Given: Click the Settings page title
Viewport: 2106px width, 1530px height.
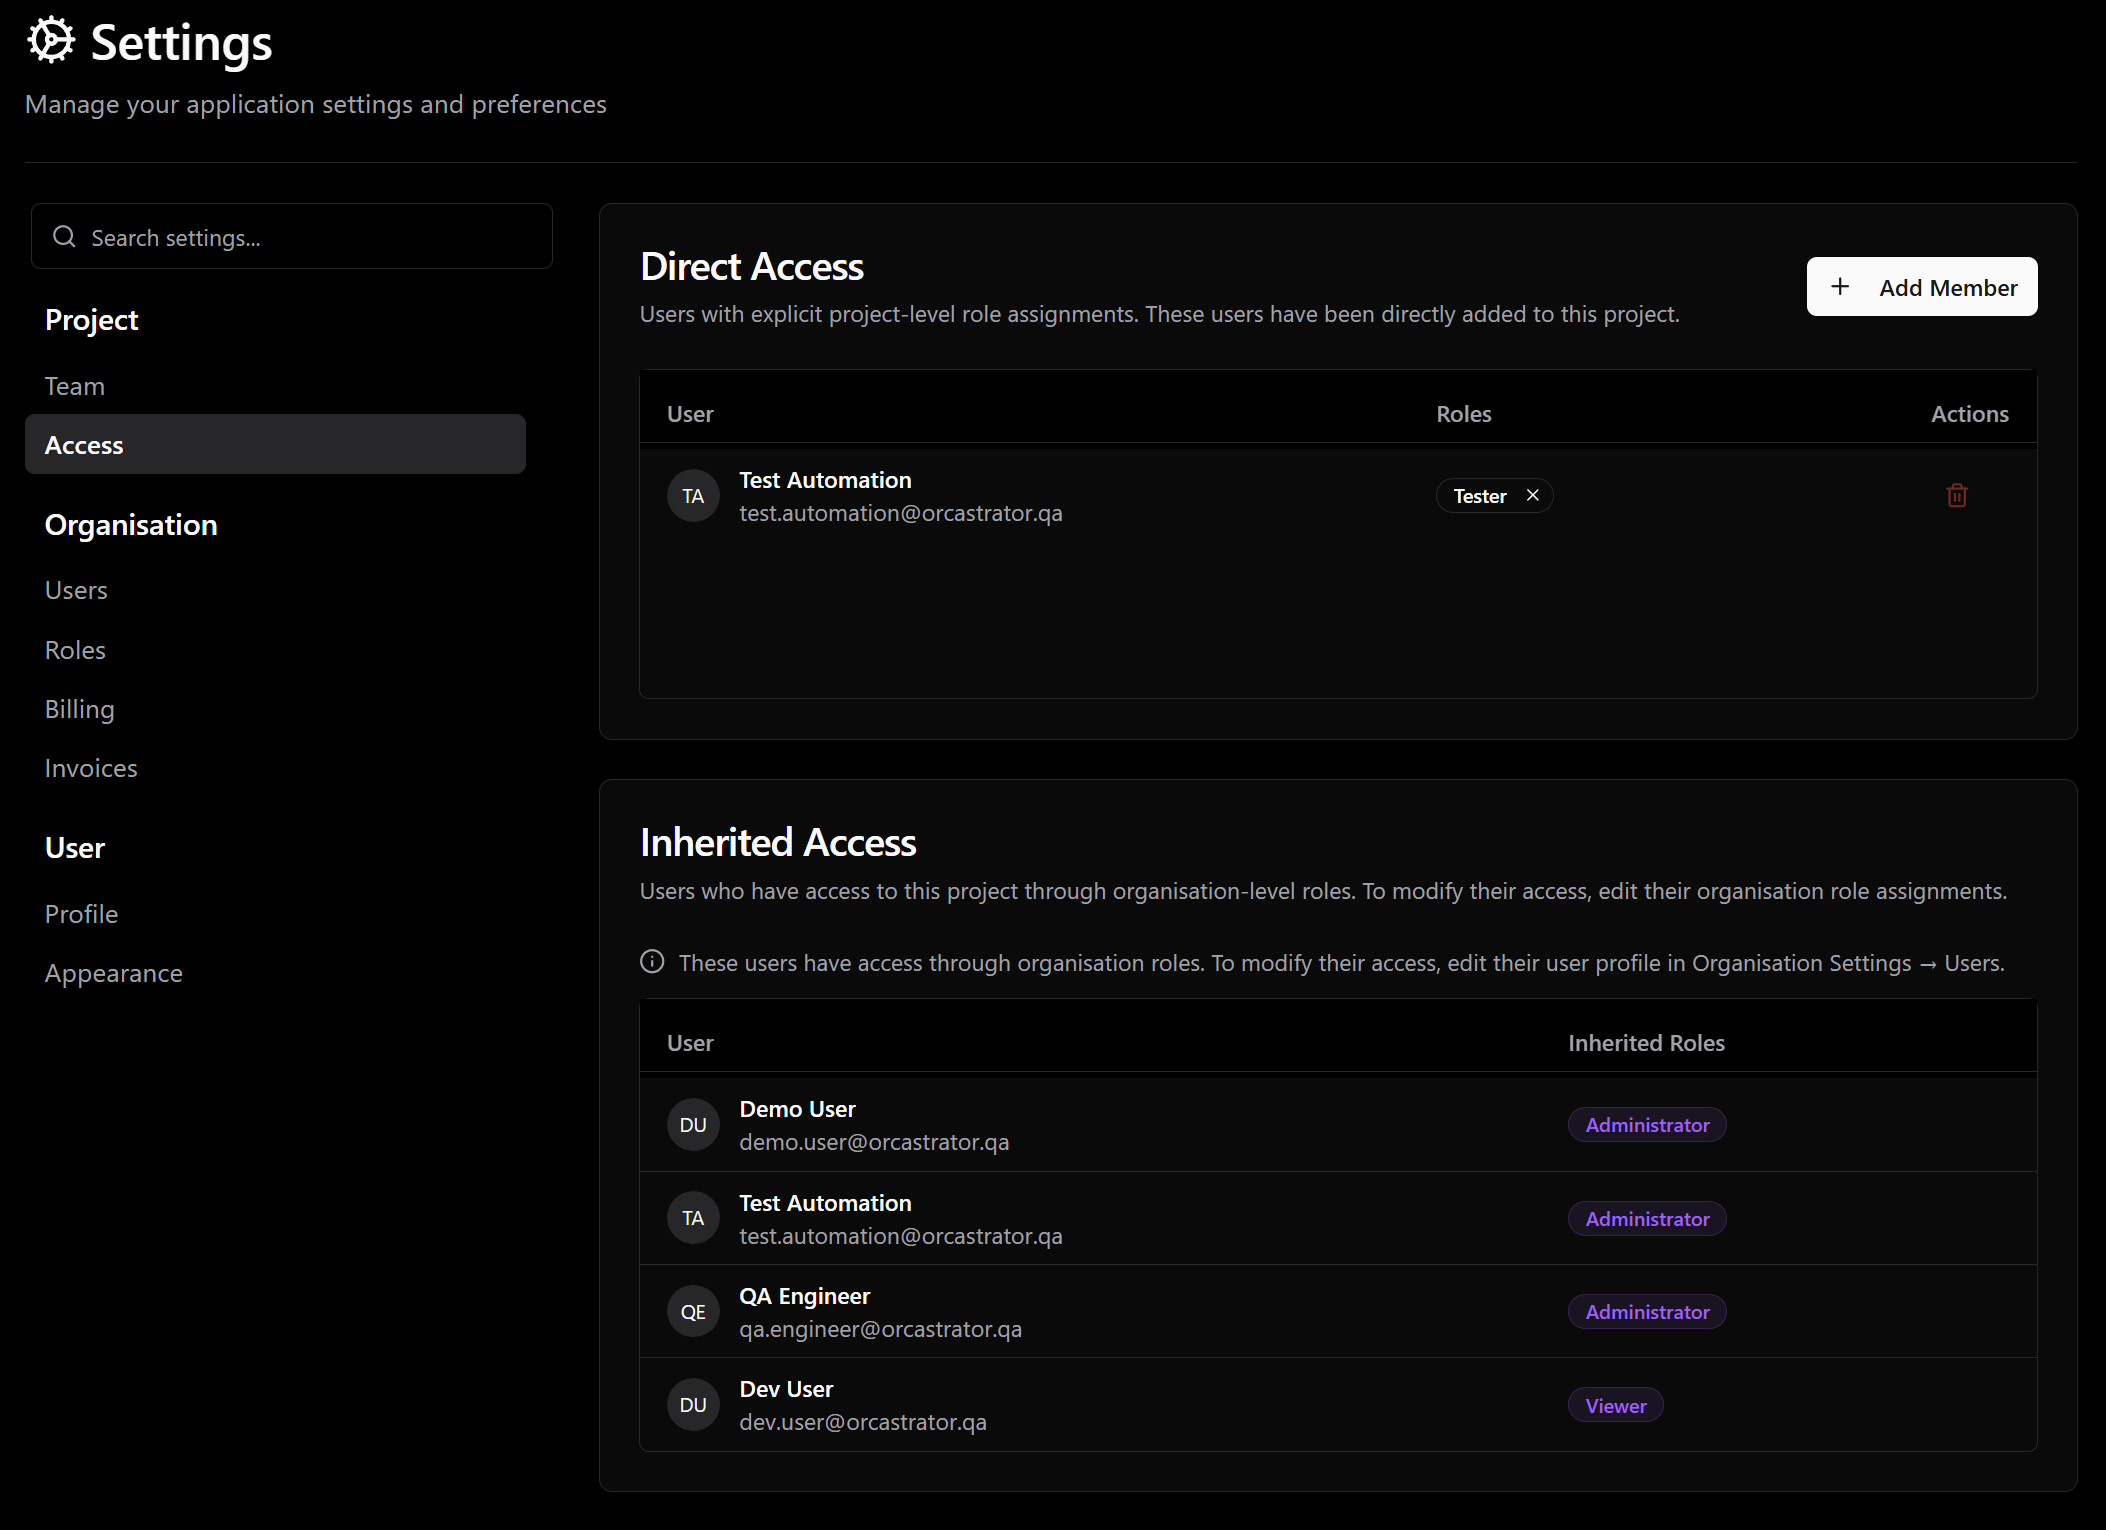Looking at the screenshot, I should tap(181, 43).
